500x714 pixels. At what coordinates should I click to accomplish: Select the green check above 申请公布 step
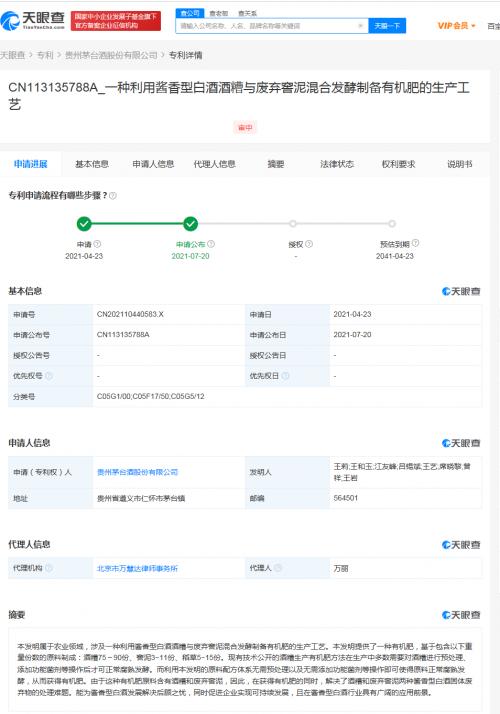pos(190,224)
